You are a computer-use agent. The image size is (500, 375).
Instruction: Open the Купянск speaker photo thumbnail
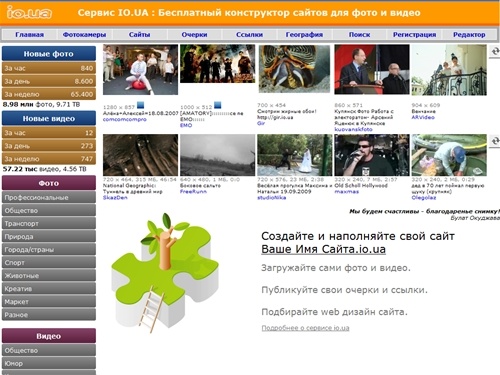[372, 69]
